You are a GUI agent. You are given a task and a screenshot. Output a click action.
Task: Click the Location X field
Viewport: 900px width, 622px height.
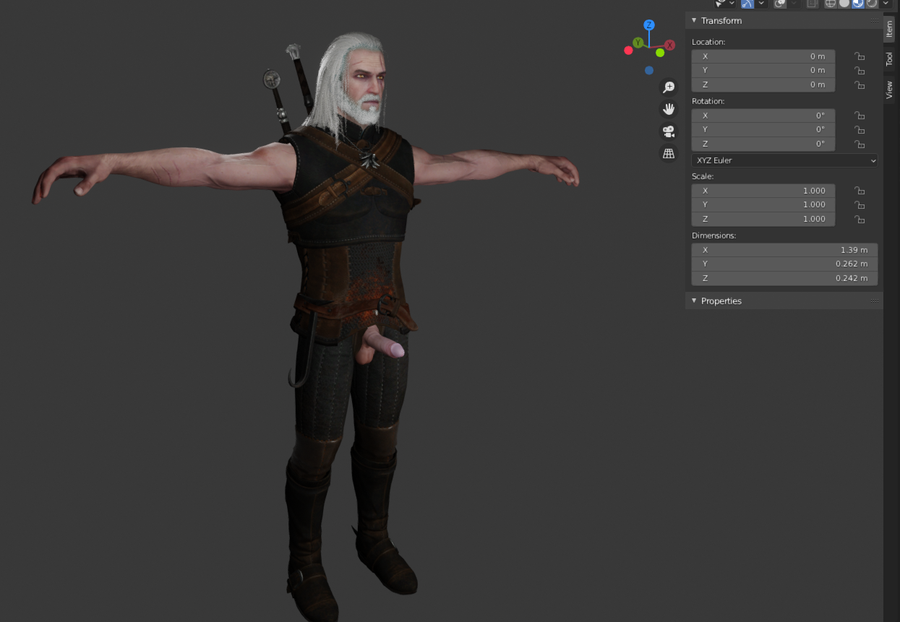(x=763, y=56)
